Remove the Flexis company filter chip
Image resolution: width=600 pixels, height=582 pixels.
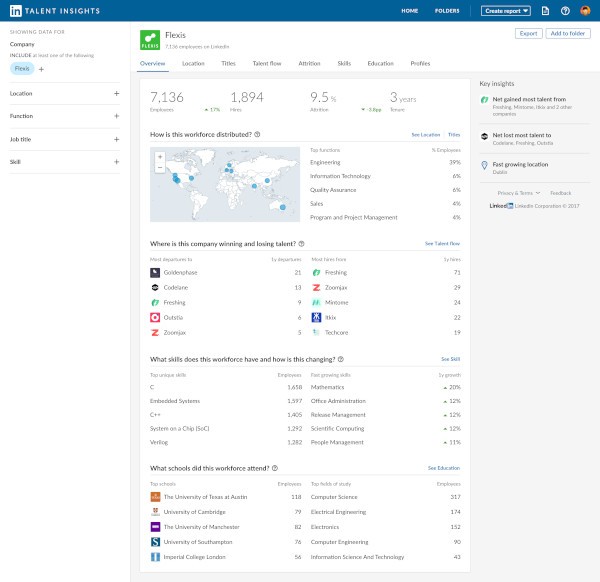click(x=22, y=68)
